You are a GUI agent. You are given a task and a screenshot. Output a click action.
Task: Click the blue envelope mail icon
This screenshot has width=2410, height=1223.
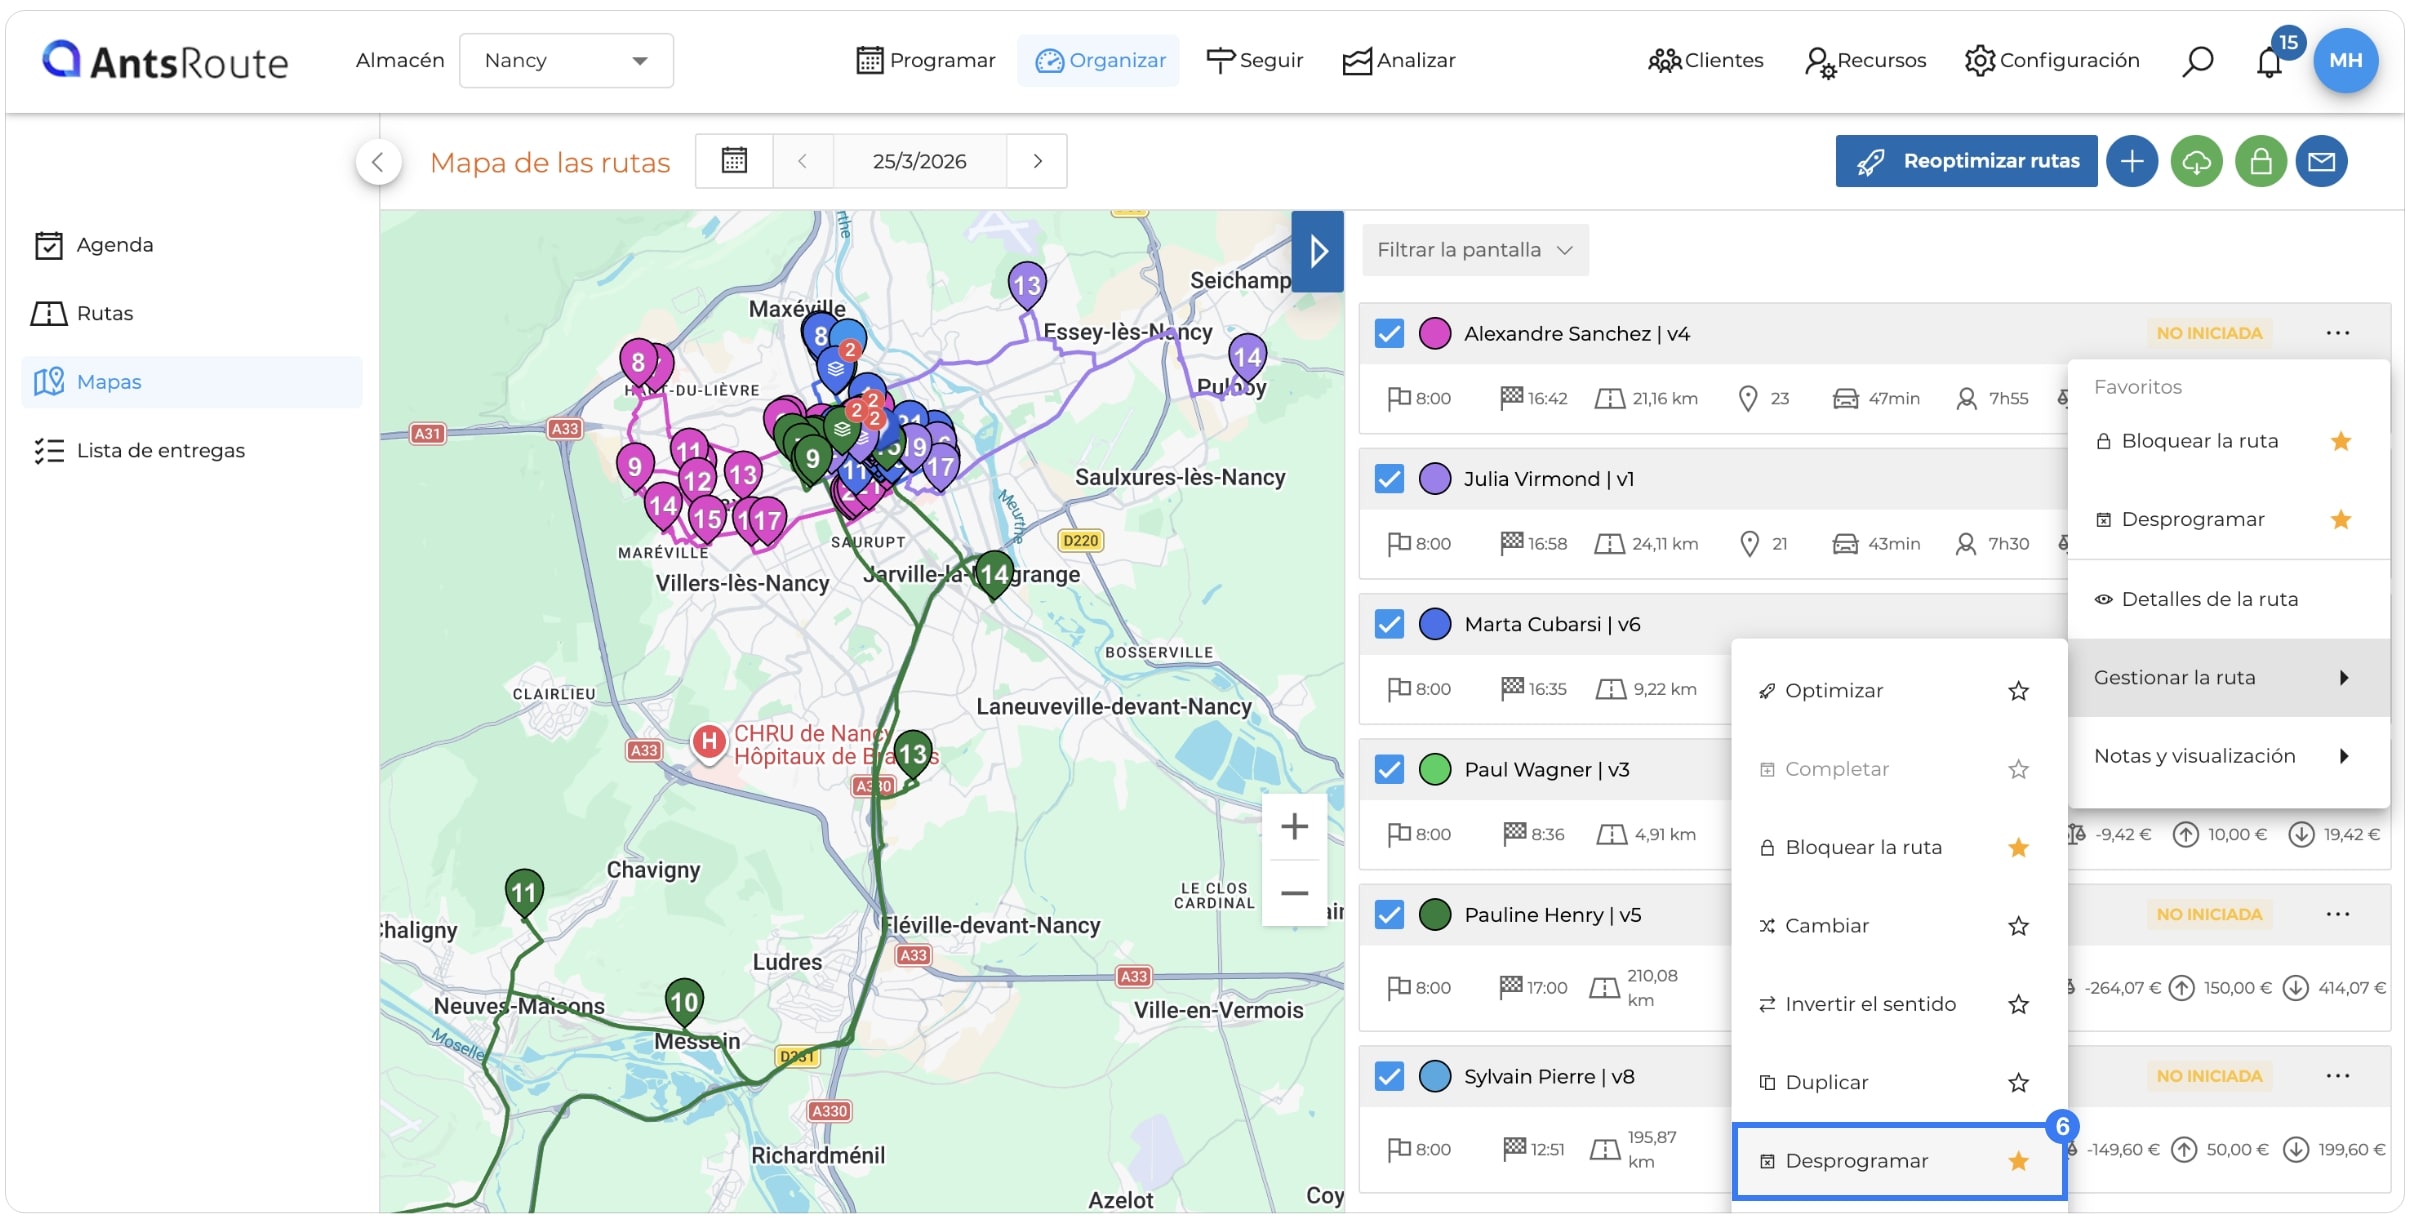point(2321,161)
